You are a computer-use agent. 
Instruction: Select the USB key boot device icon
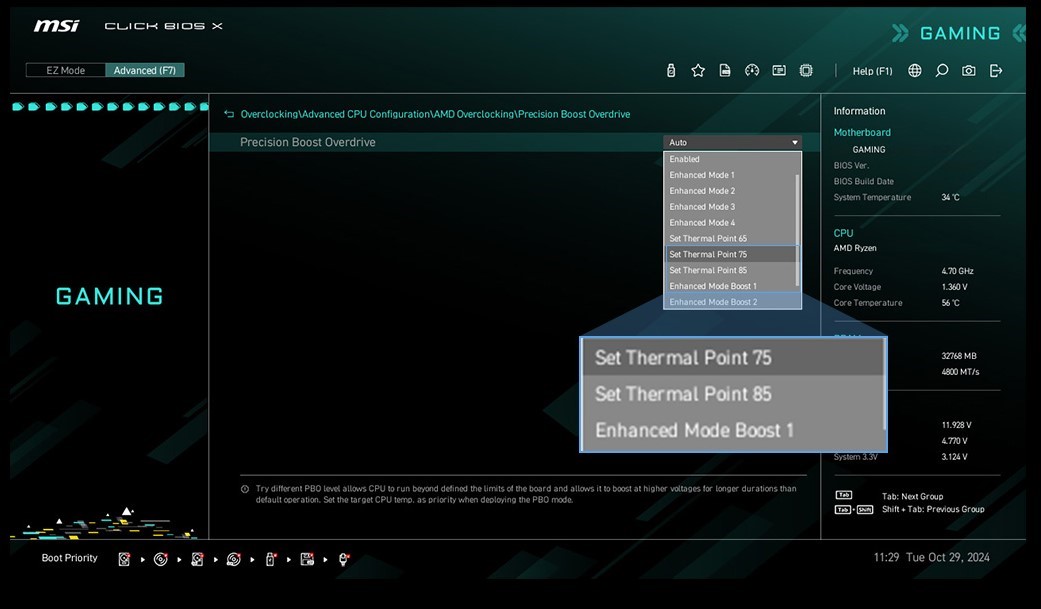[x=270, y=559]
